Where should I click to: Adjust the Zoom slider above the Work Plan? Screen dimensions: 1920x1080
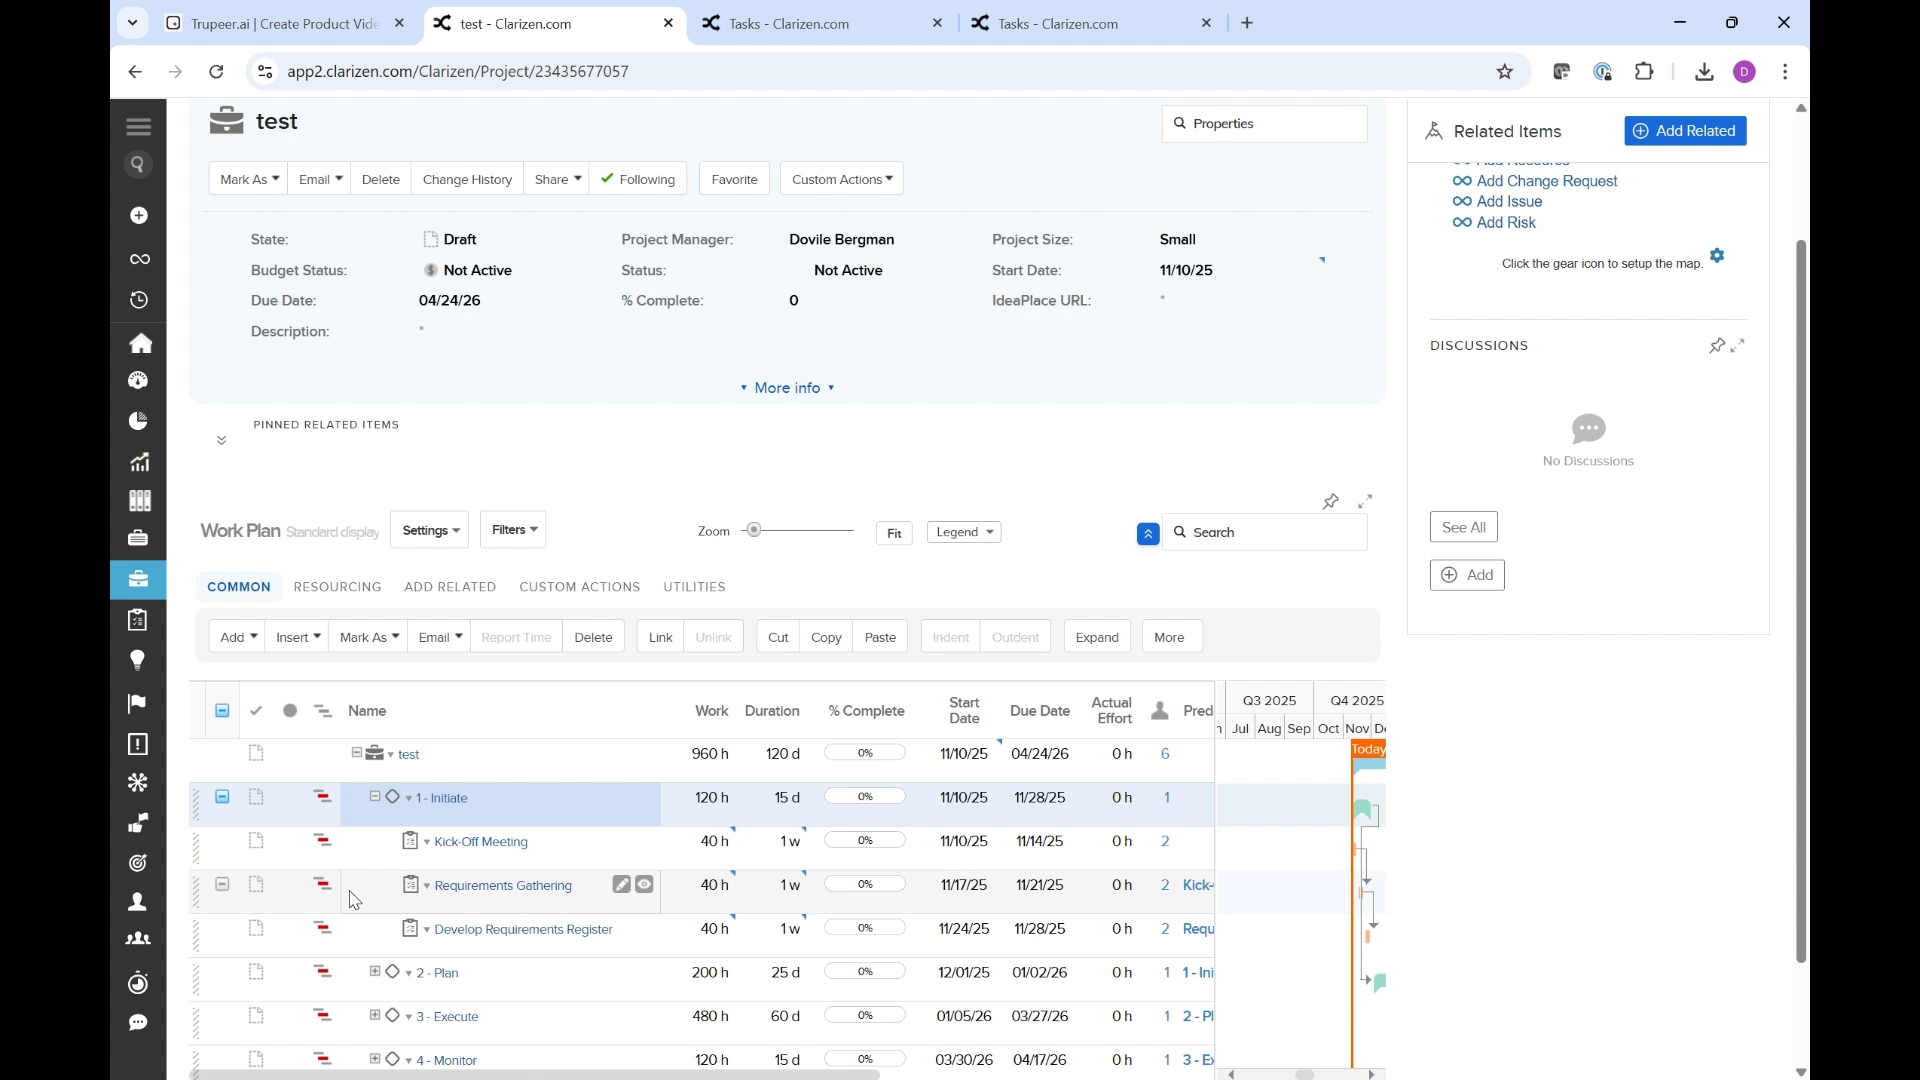click(x=754, y=530)
